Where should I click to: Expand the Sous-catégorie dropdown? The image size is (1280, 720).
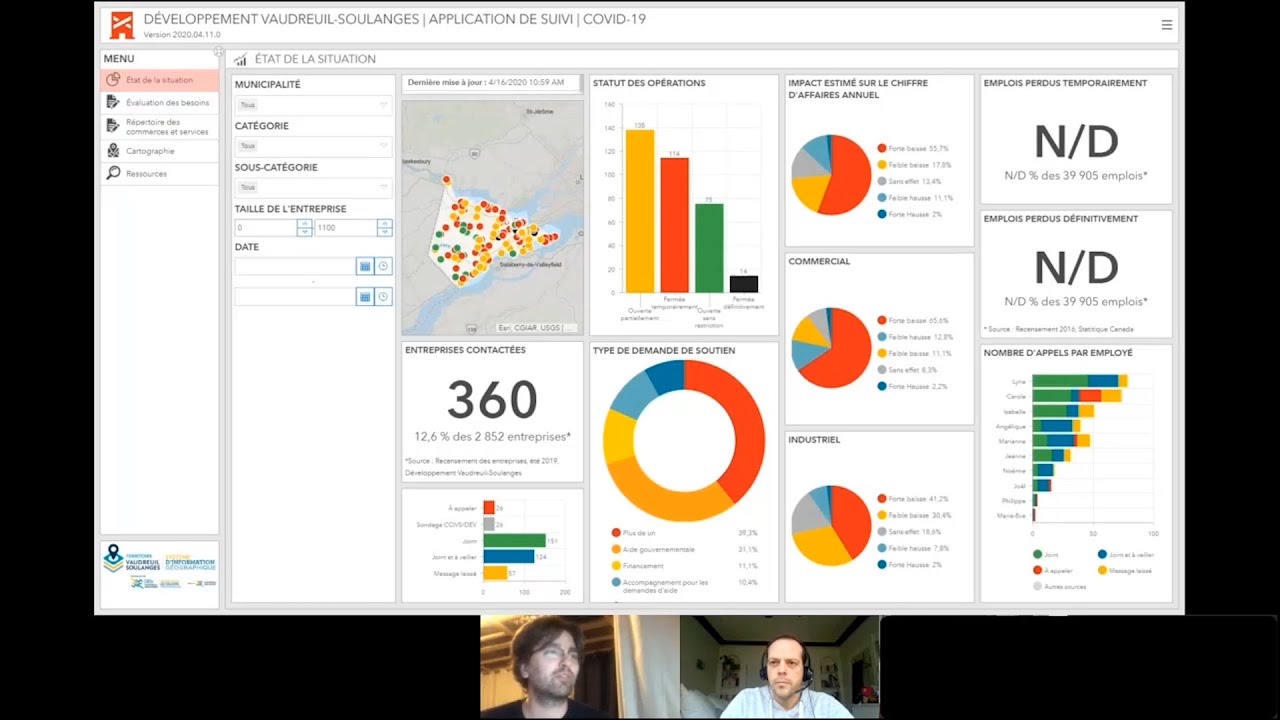point(313,187)
